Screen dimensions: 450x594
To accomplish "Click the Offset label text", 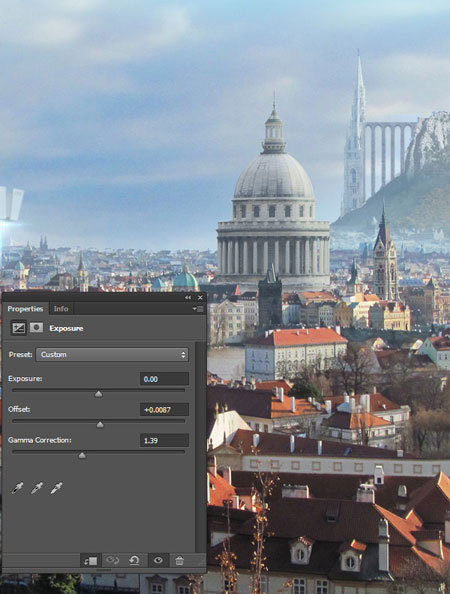I will click(x=19, y=409).
